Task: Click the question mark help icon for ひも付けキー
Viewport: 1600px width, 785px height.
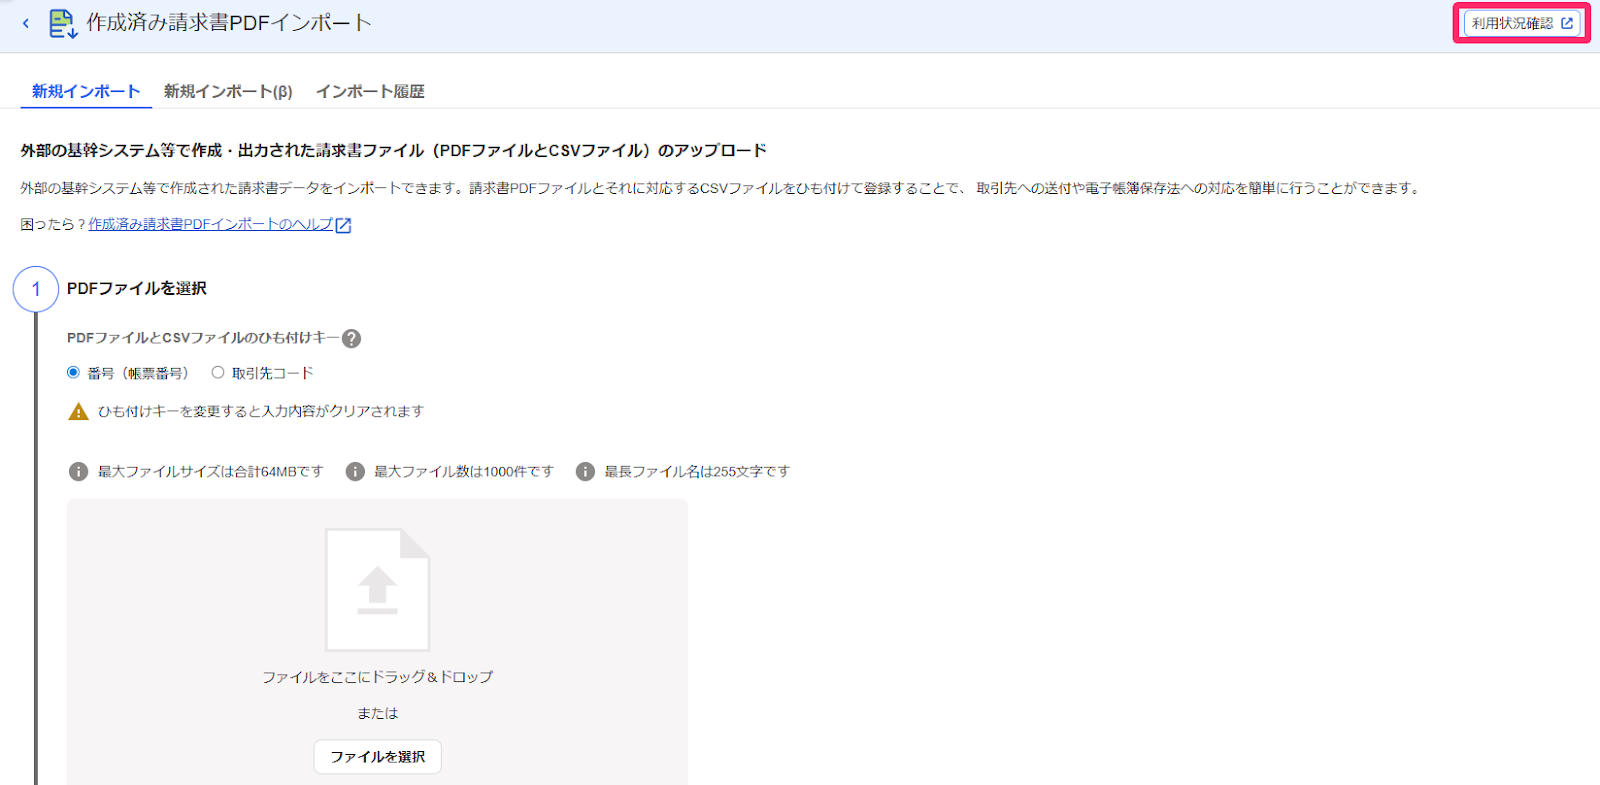Action: pyautogui.click(x=351, y=338)
